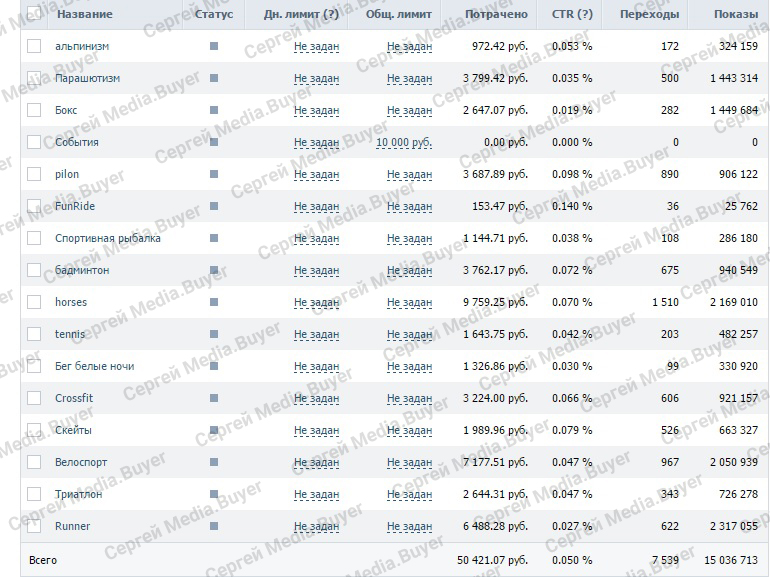Set daily limit for альпинизм
Viewport: 770px width, 577px height.
coord(317,47)
